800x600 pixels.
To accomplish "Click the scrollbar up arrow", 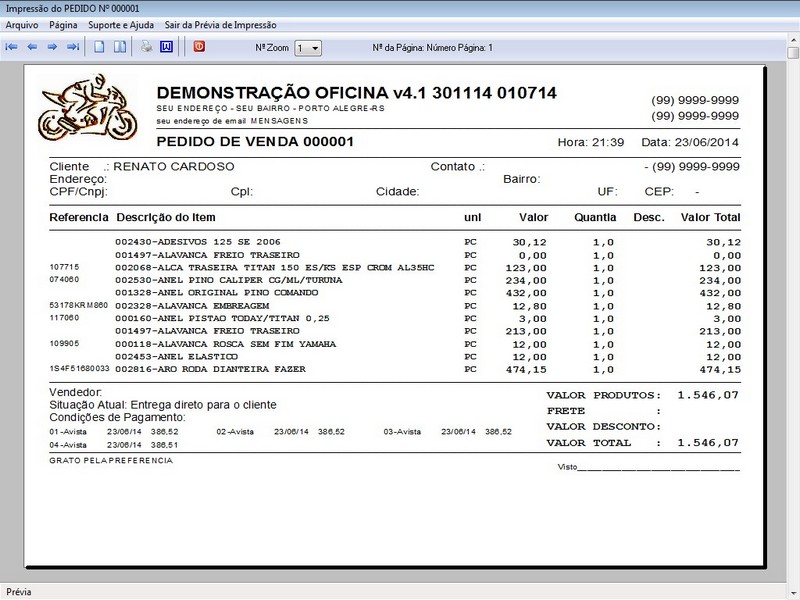I will (x=793, y=39).
